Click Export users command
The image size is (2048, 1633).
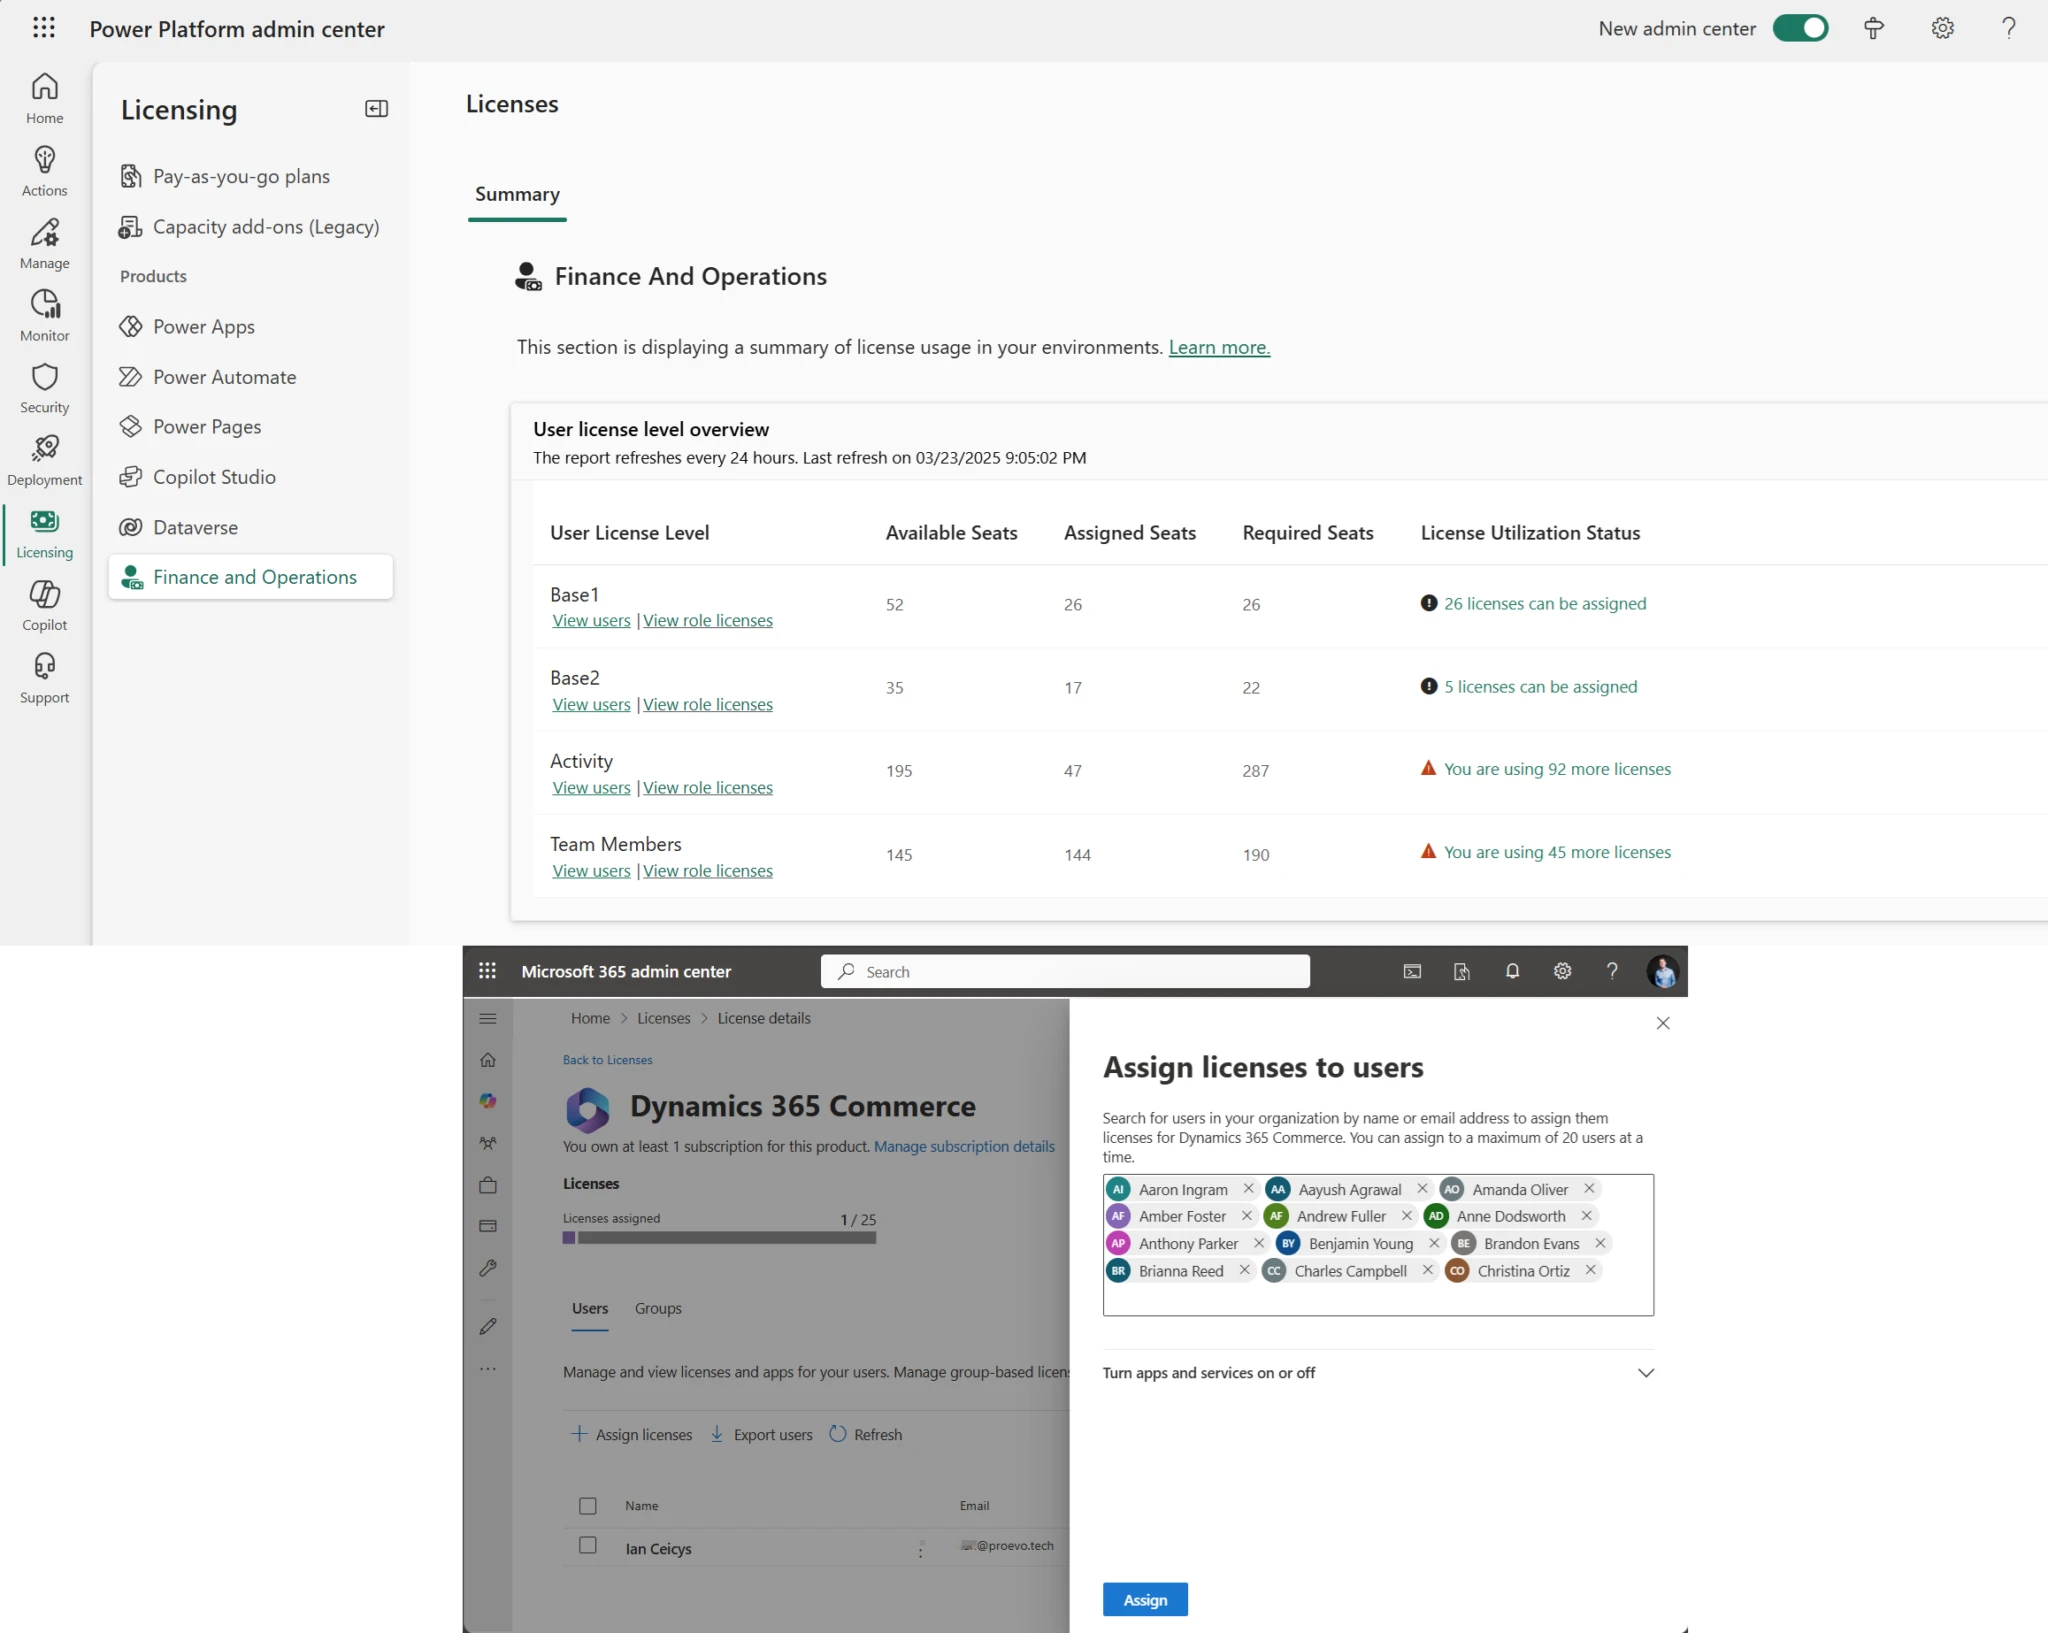761,1434
